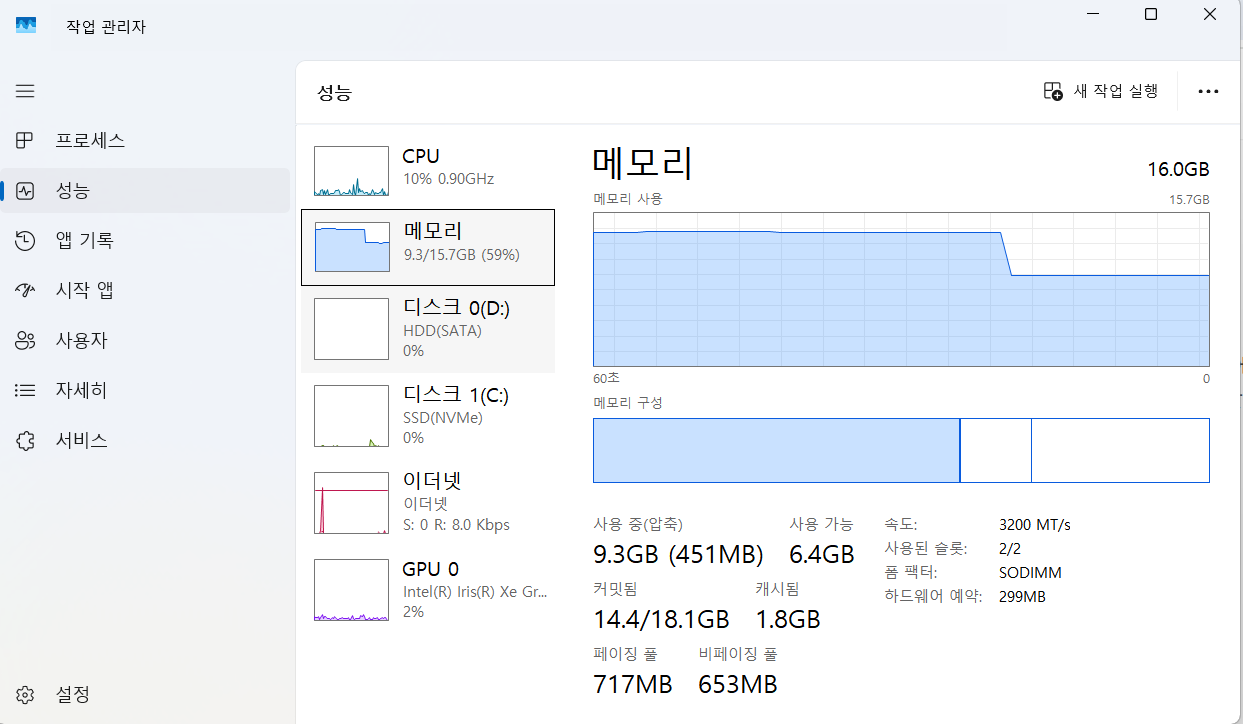Select the 메모리 performance entry
The image size is (1243, 724).
[x=428, y=246]
